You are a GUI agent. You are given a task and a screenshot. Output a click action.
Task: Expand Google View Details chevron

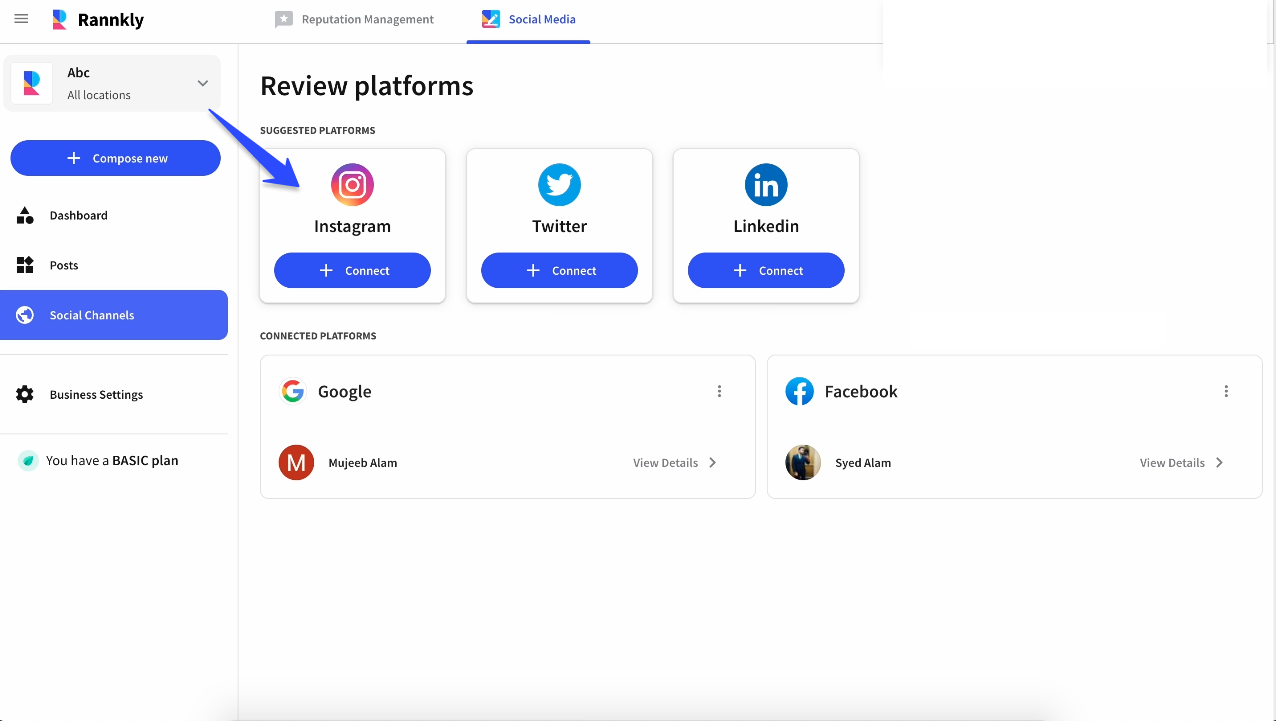click(x=712, y=463)
